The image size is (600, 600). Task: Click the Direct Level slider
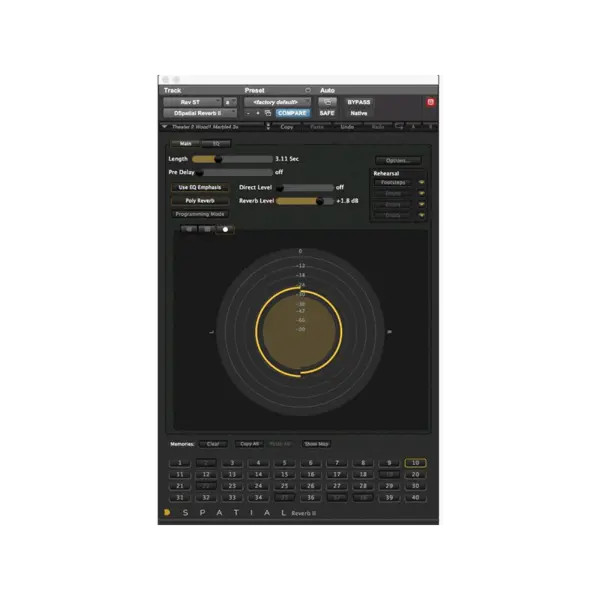pos(305,188)
